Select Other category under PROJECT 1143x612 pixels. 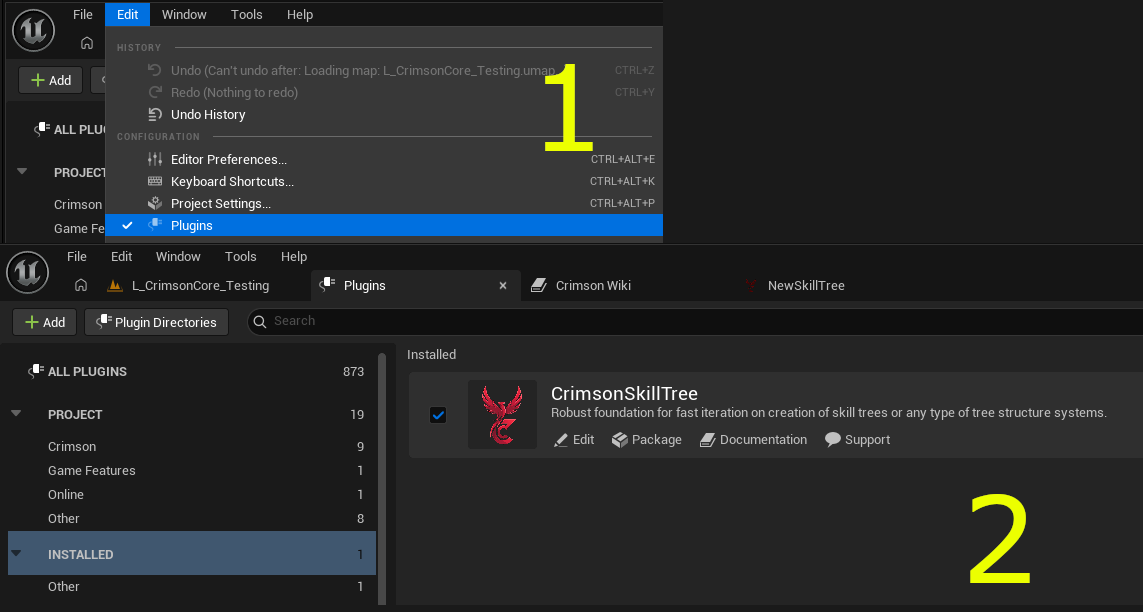click(192, 519)
